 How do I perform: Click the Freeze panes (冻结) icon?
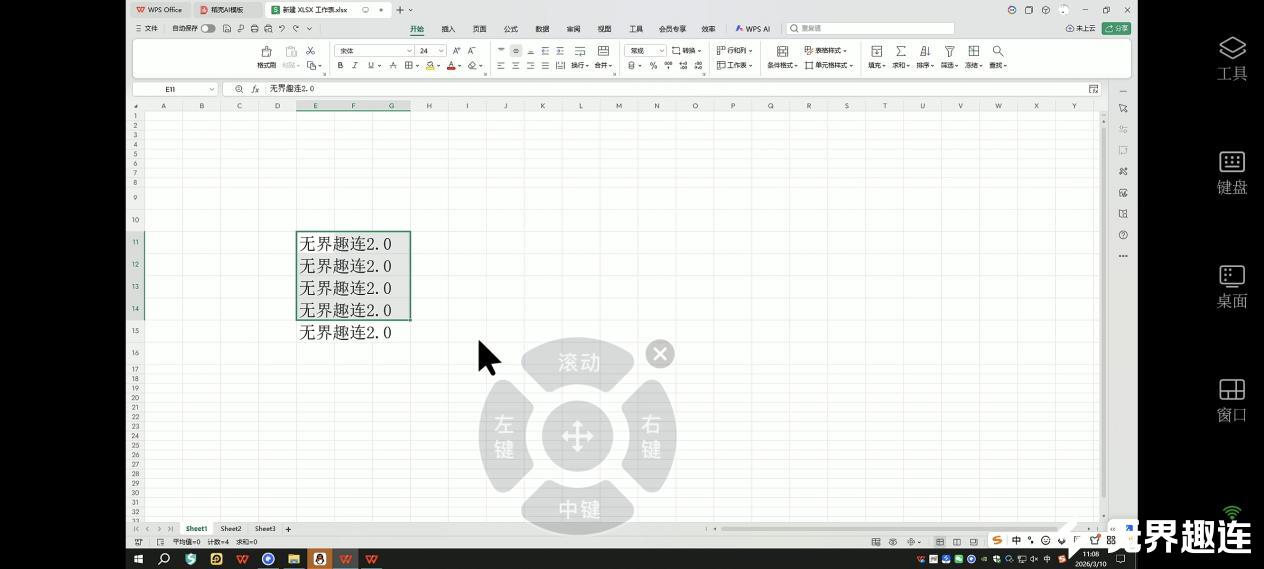pos(973,51)
